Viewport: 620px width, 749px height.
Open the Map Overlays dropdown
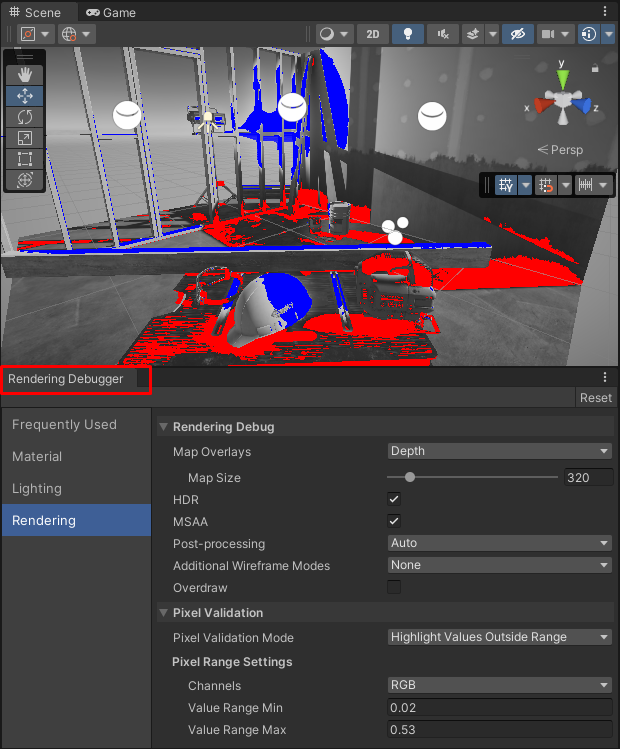point(499,451)
